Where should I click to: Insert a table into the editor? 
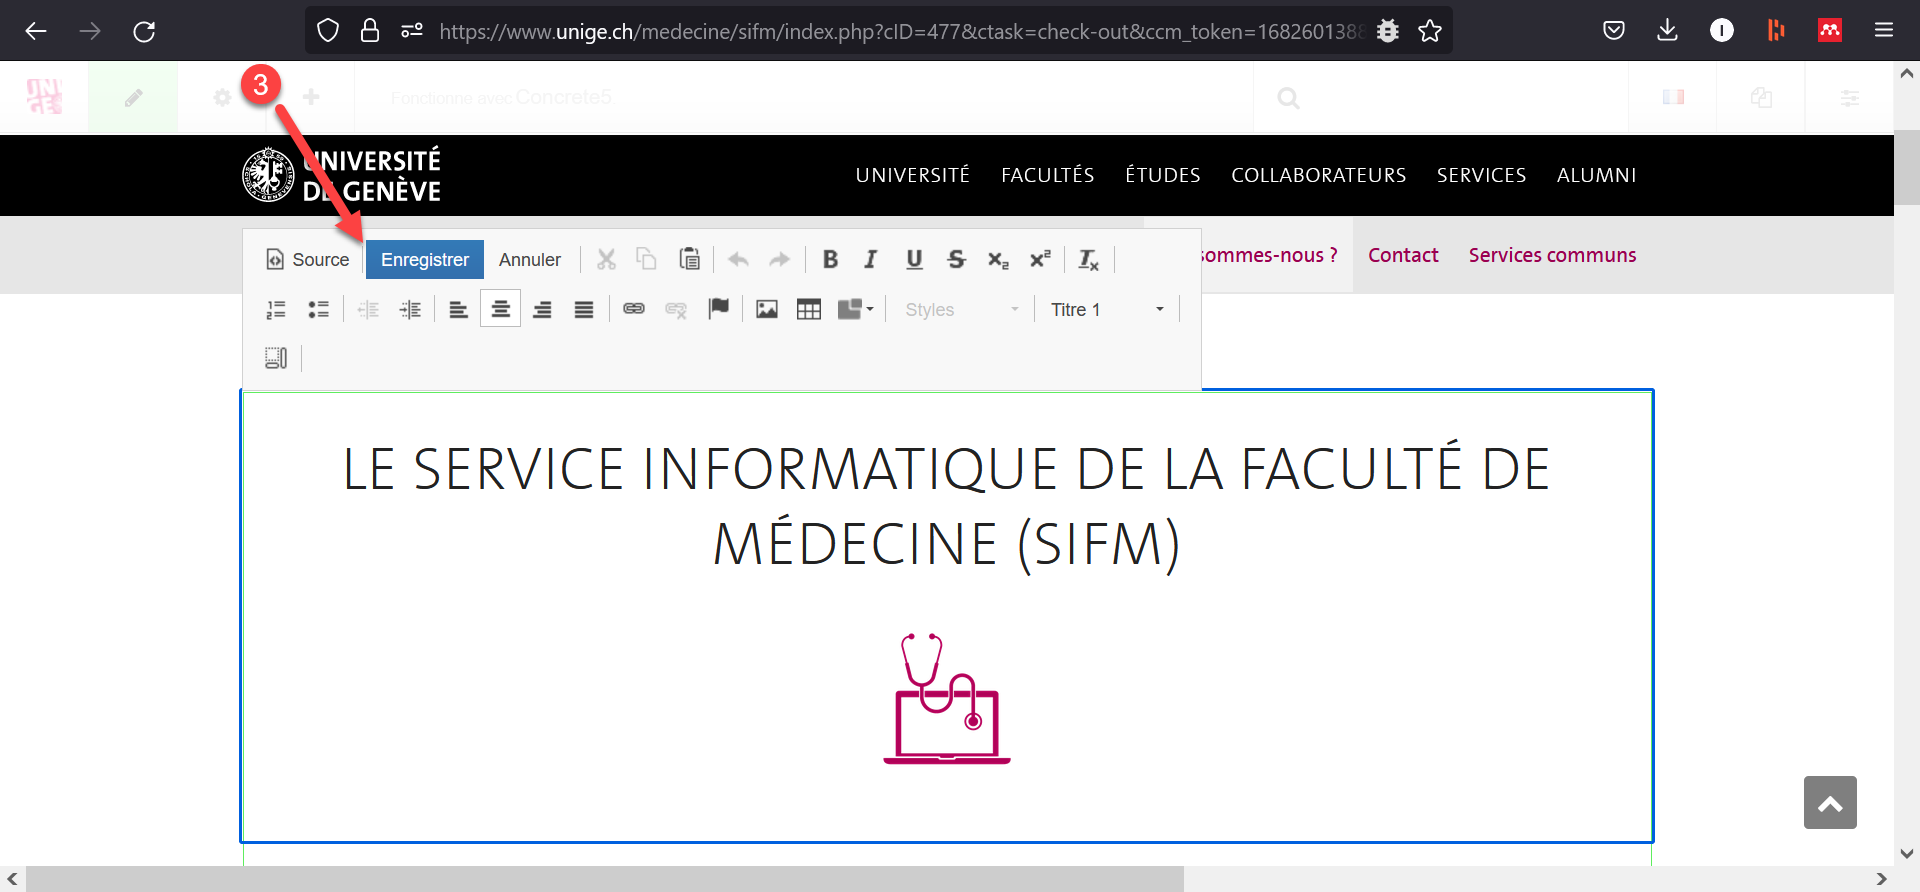tap(809, 310)
